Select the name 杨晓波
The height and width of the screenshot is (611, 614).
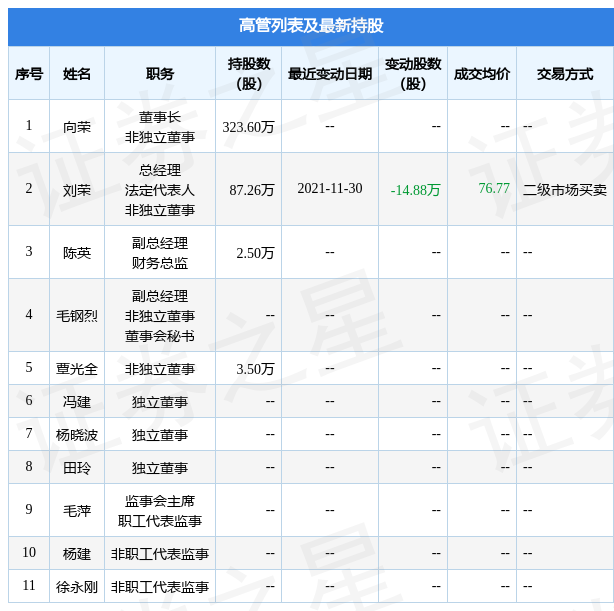77,435
